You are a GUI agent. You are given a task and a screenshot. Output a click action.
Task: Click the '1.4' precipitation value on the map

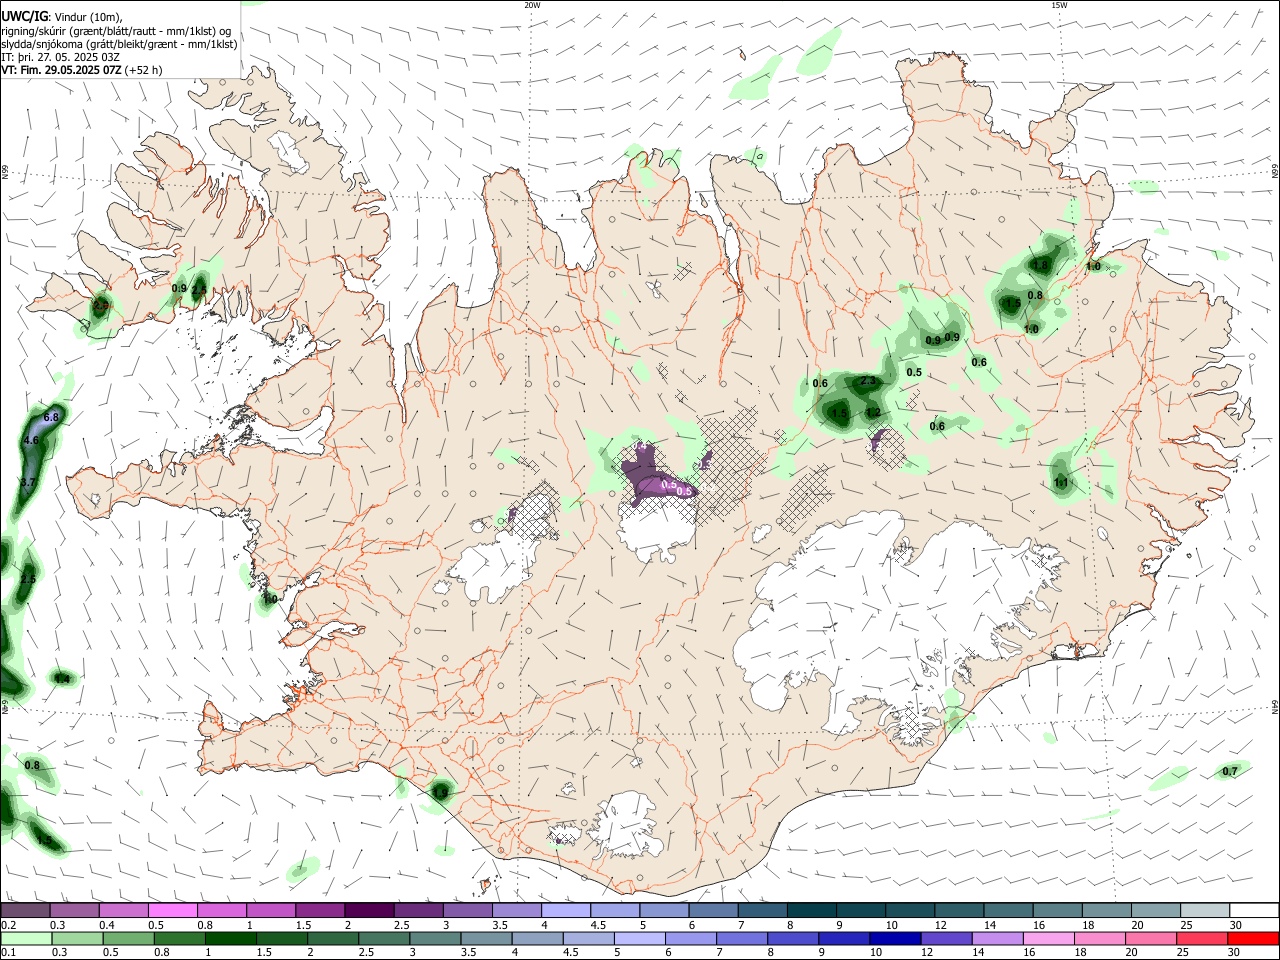(62, 679)
